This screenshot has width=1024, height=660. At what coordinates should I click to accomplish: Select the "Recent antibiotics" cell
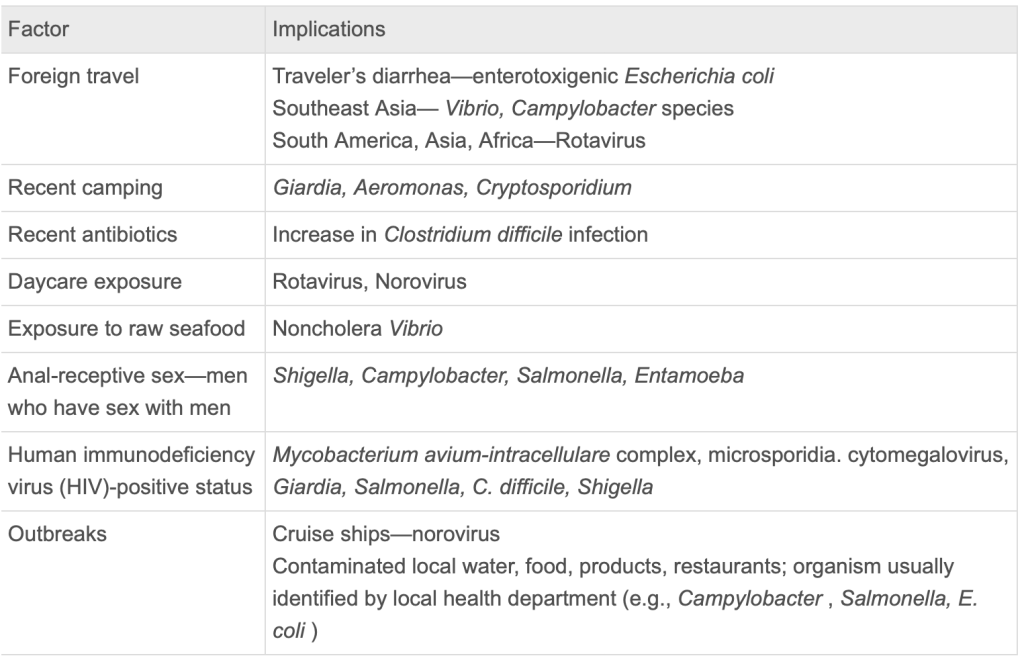tap(92, 235)
